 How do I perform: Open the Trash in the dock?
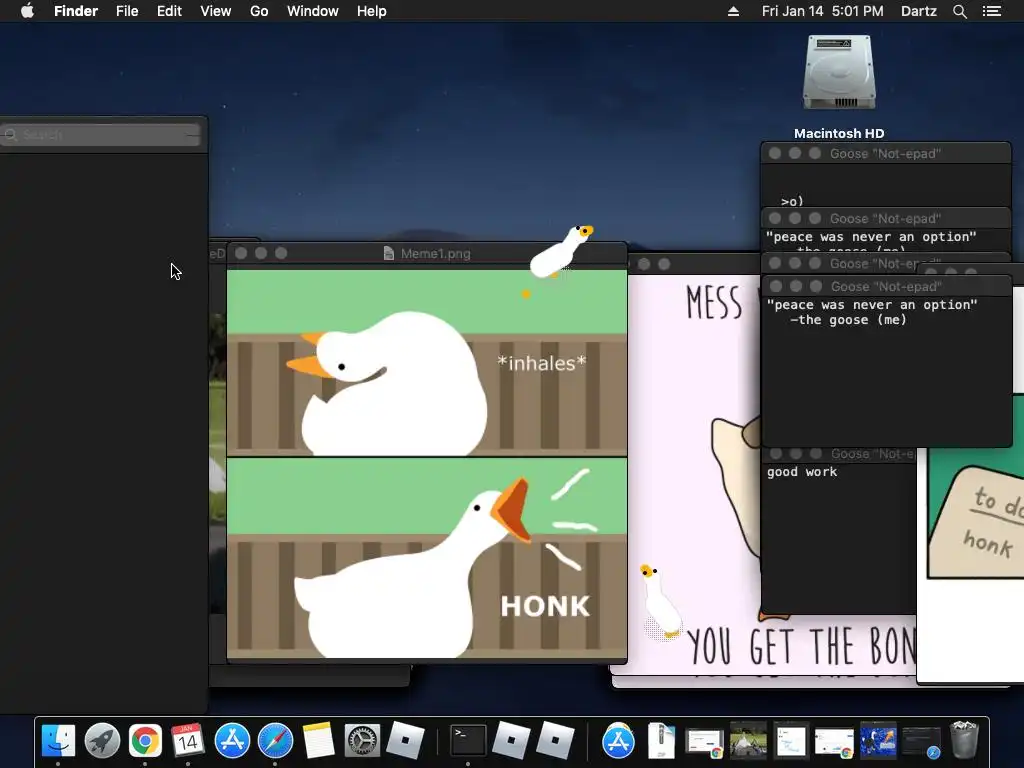point(965,741)
